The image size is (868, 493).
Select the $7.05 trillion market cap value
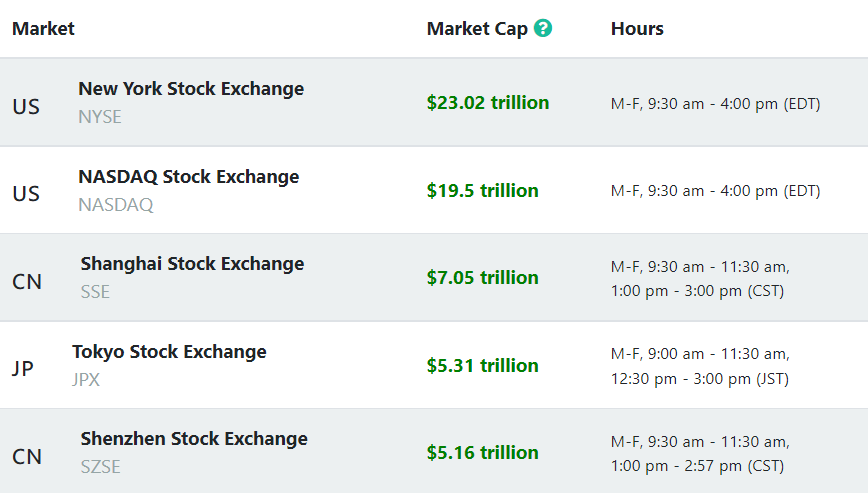(x=483, y=277)
